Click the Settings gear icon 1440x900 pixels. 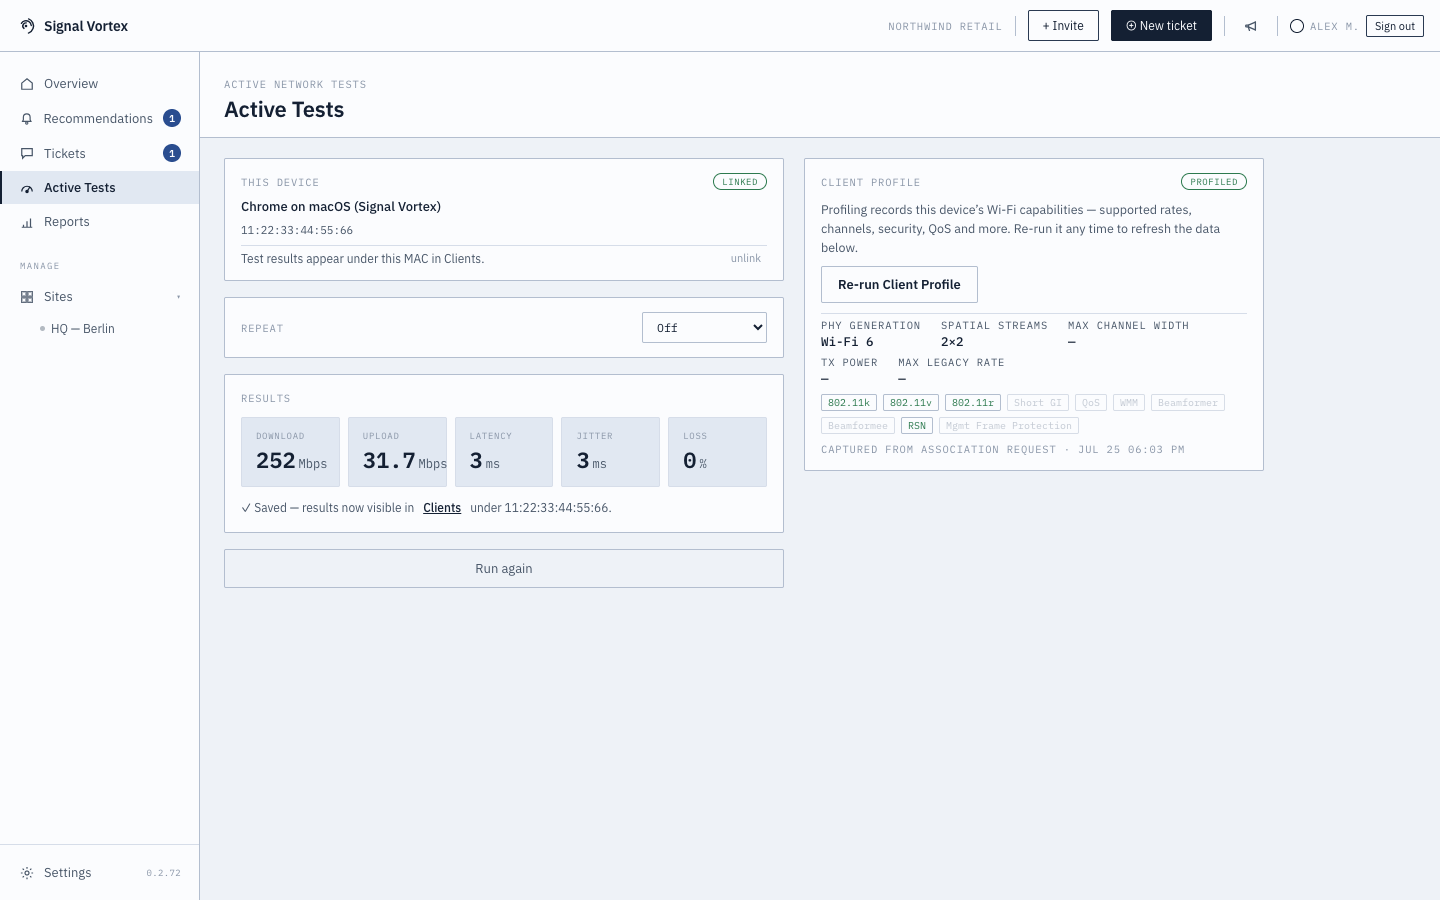(x=27, y=873)
